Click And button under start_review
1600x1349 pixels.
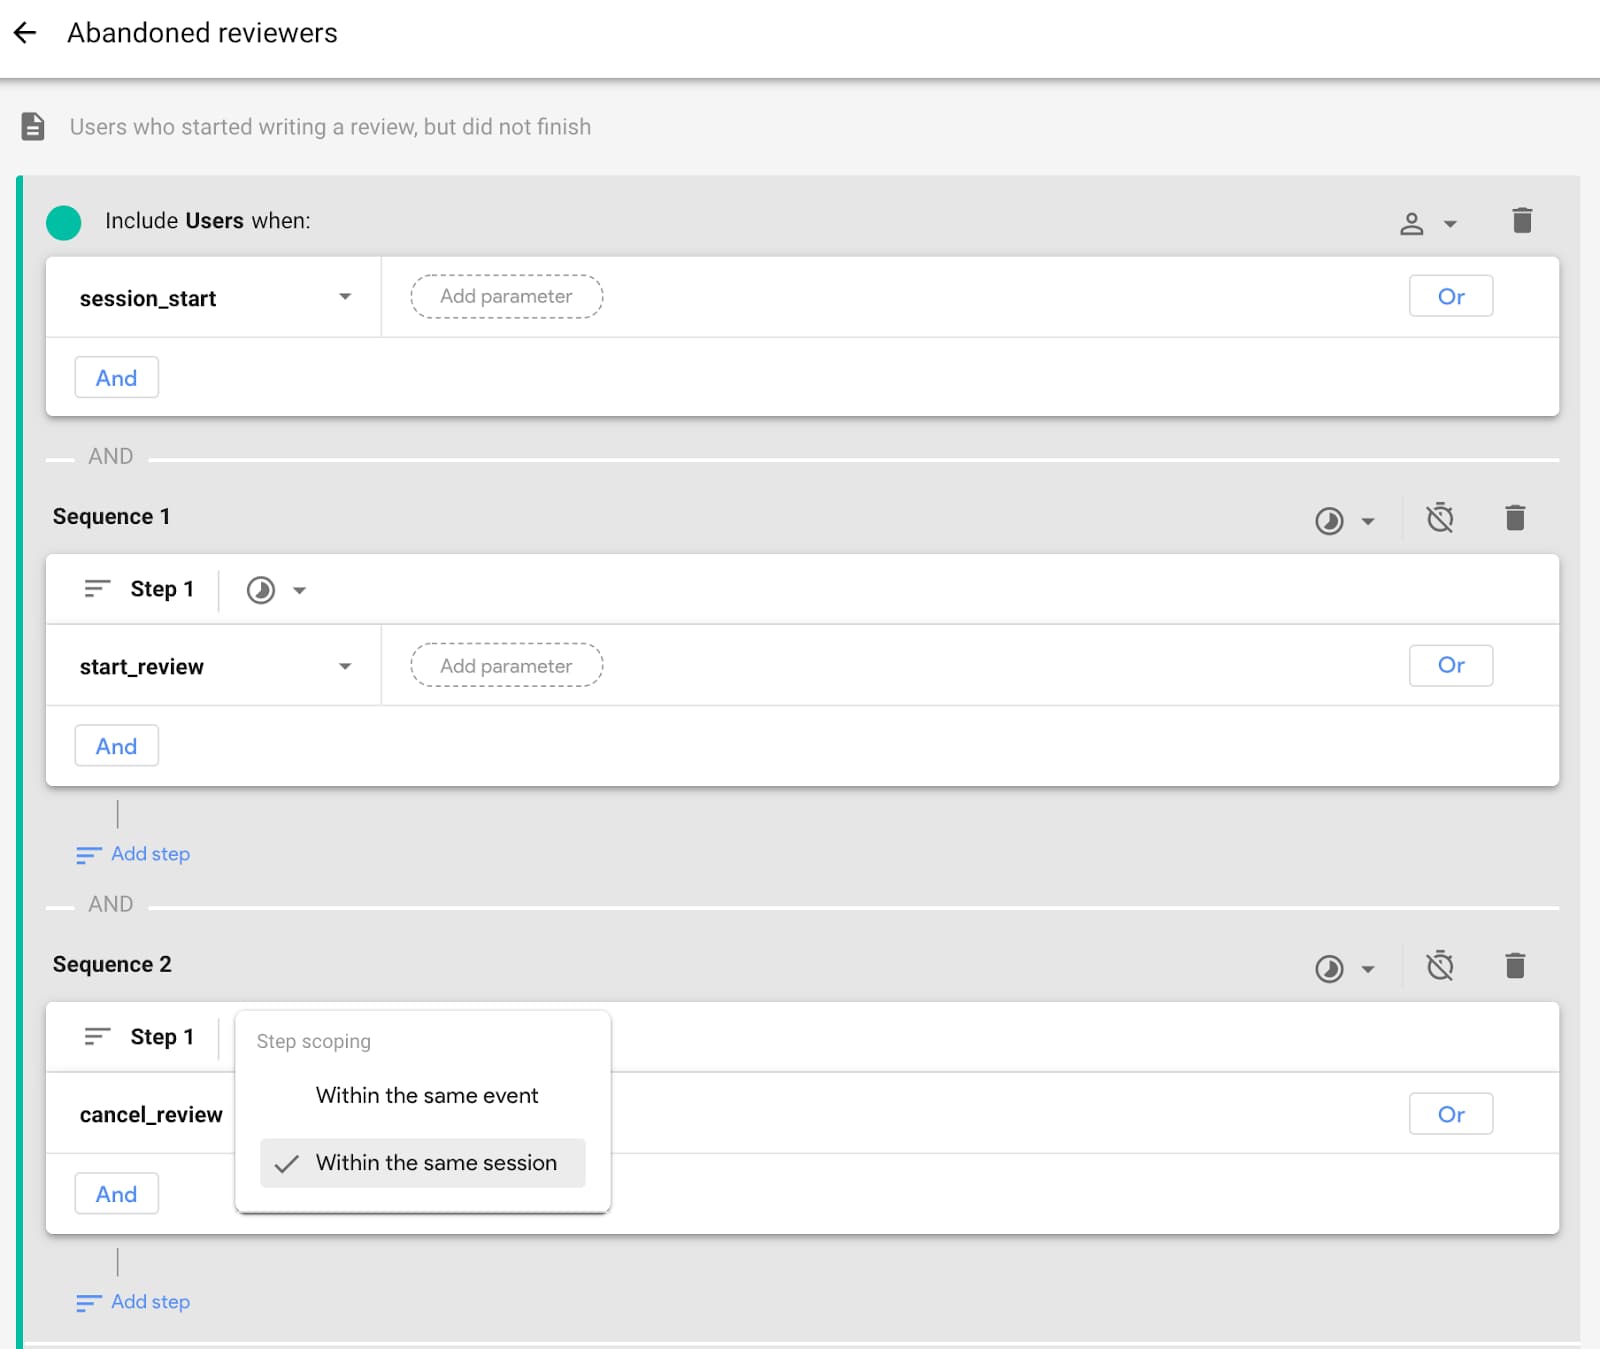click(117, 746)
